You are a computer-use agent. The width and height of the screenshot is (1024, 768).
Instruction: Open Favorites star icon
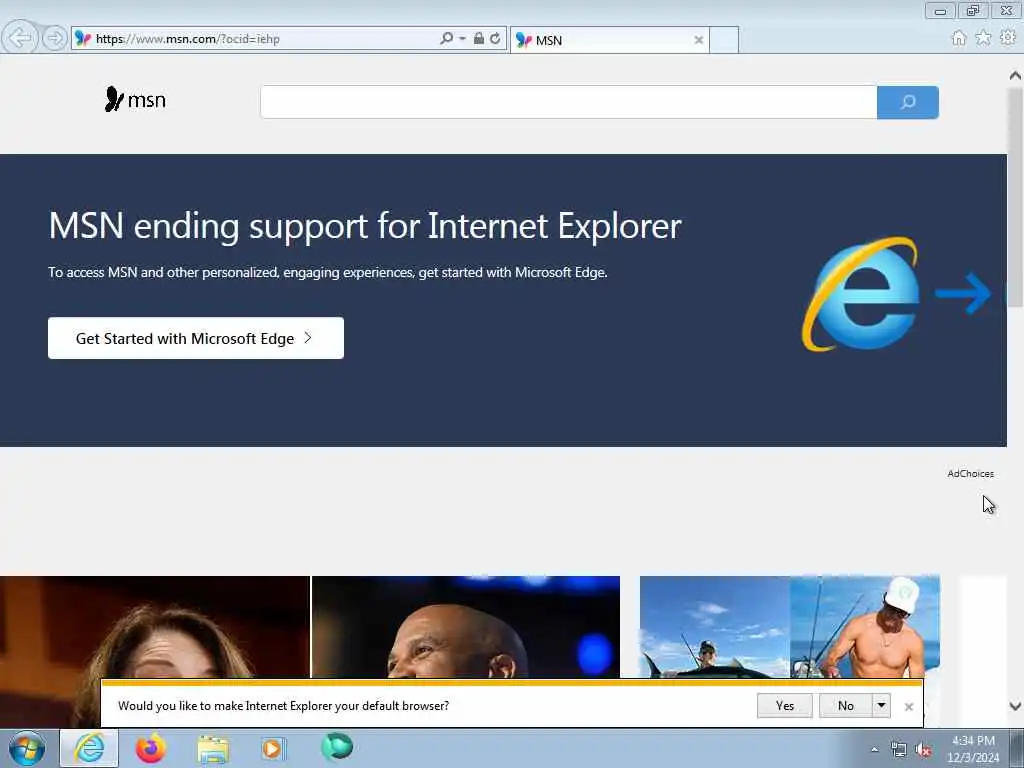[x=983, y=38]
